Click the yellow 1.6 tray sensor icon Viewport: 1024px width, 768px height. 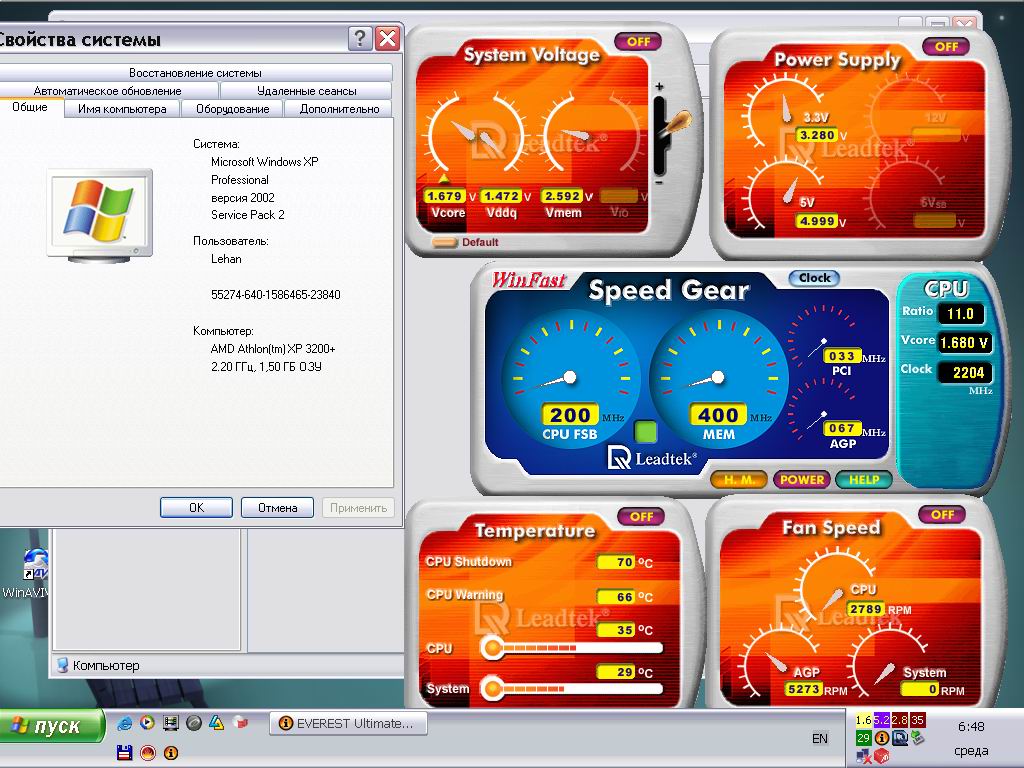[x=863, y=720]
